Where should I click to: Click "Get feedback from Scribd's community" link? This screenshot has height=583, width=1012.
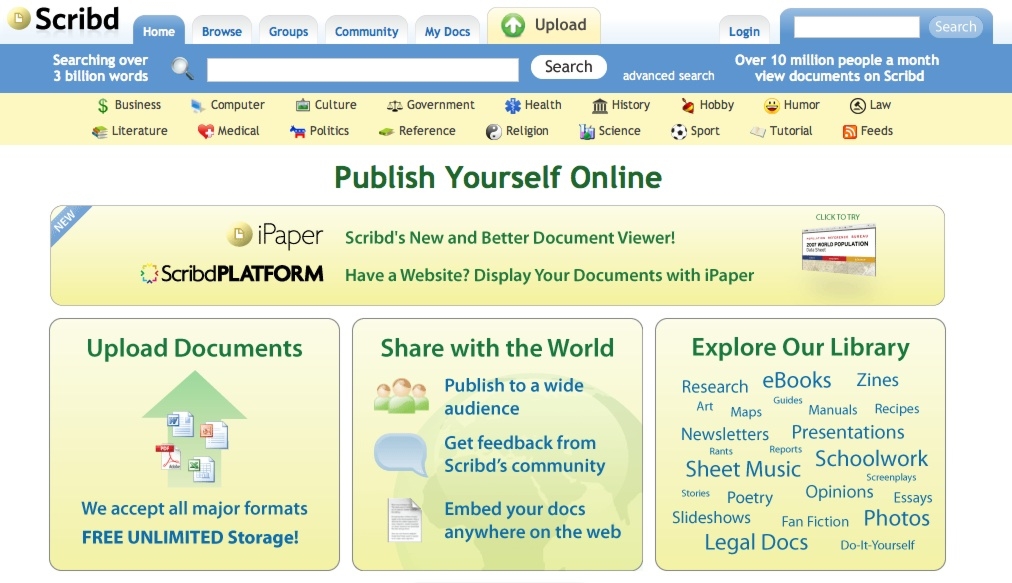(525, 454)
